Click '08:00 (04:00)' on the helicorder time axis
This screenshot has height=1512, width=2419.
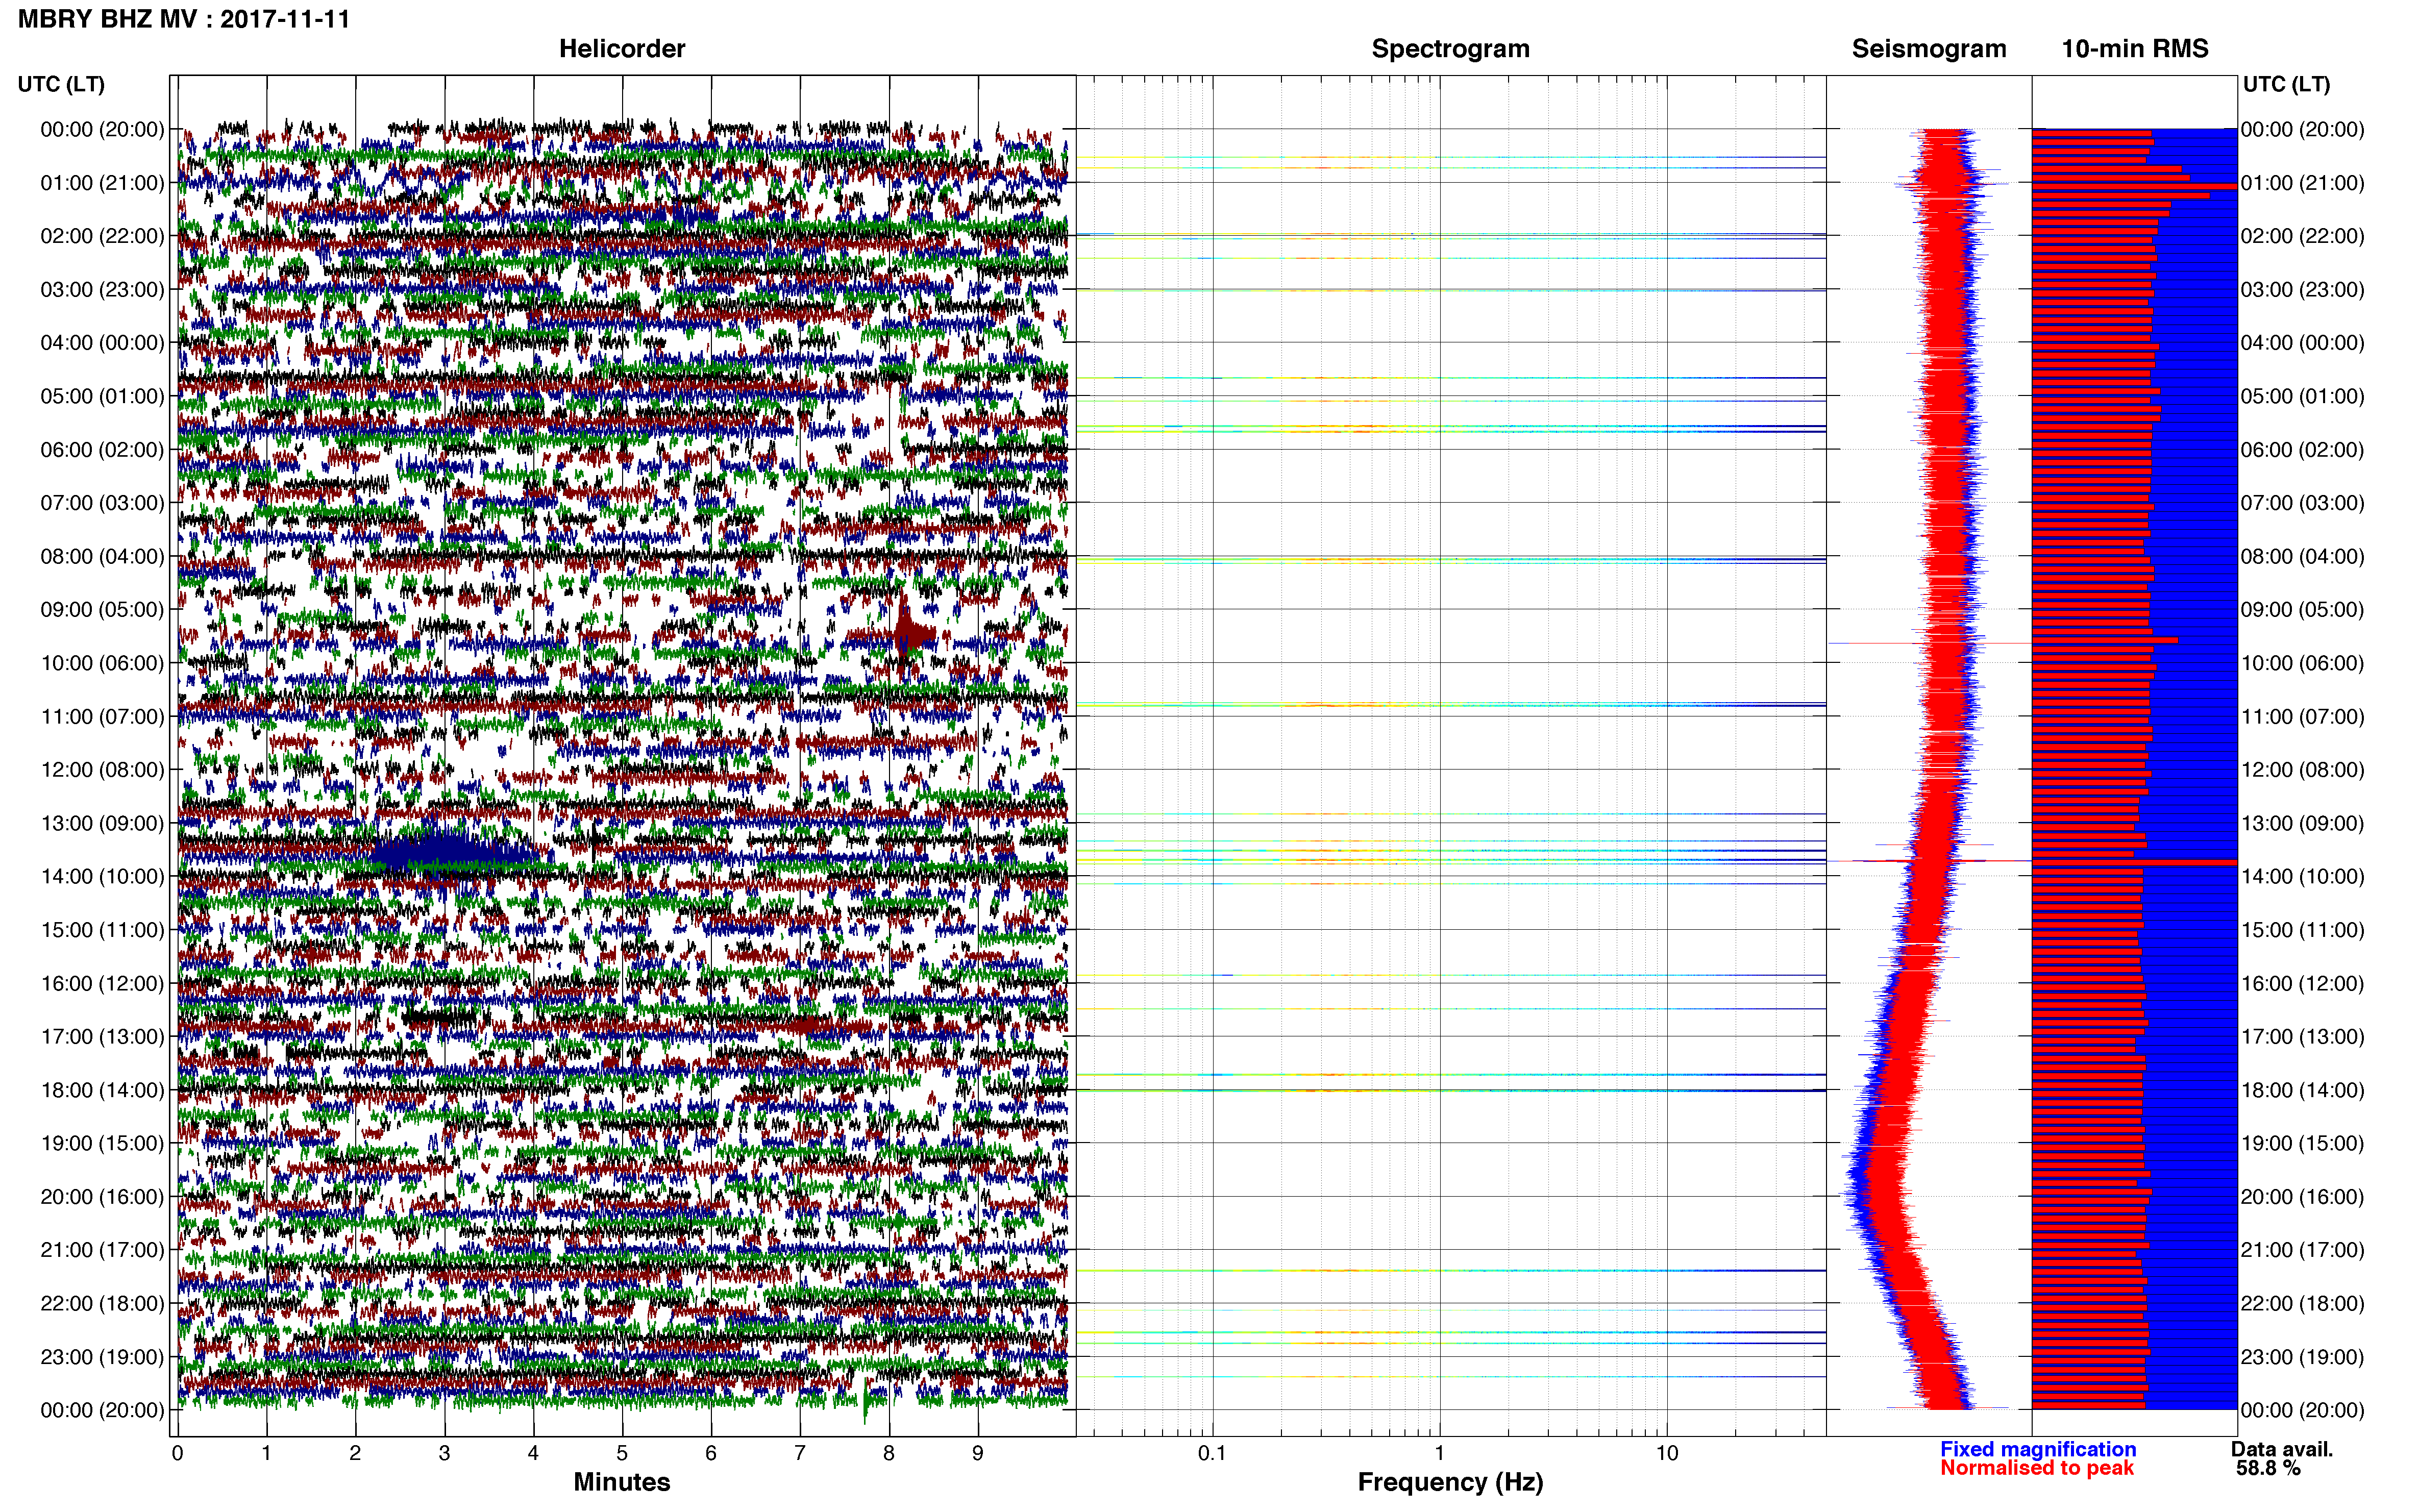[102, 556]
